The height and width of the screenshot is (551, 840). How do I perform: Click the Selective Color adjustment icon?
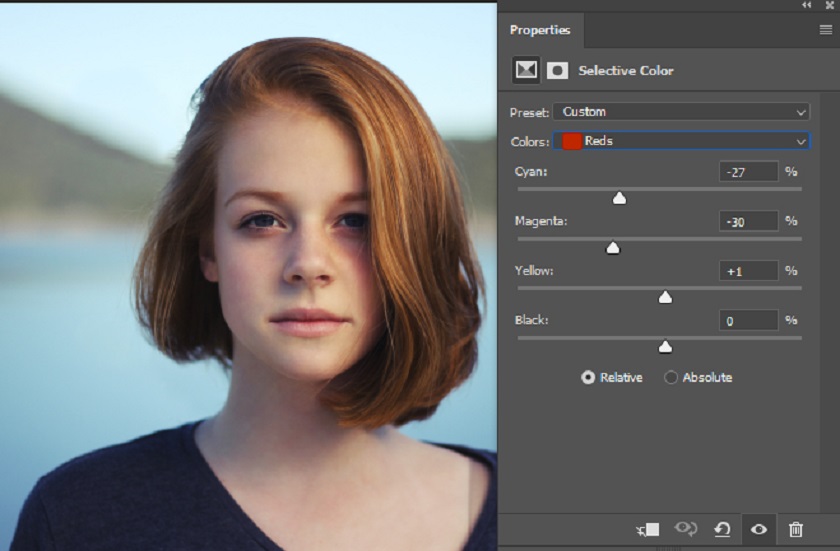click(526, 71)
